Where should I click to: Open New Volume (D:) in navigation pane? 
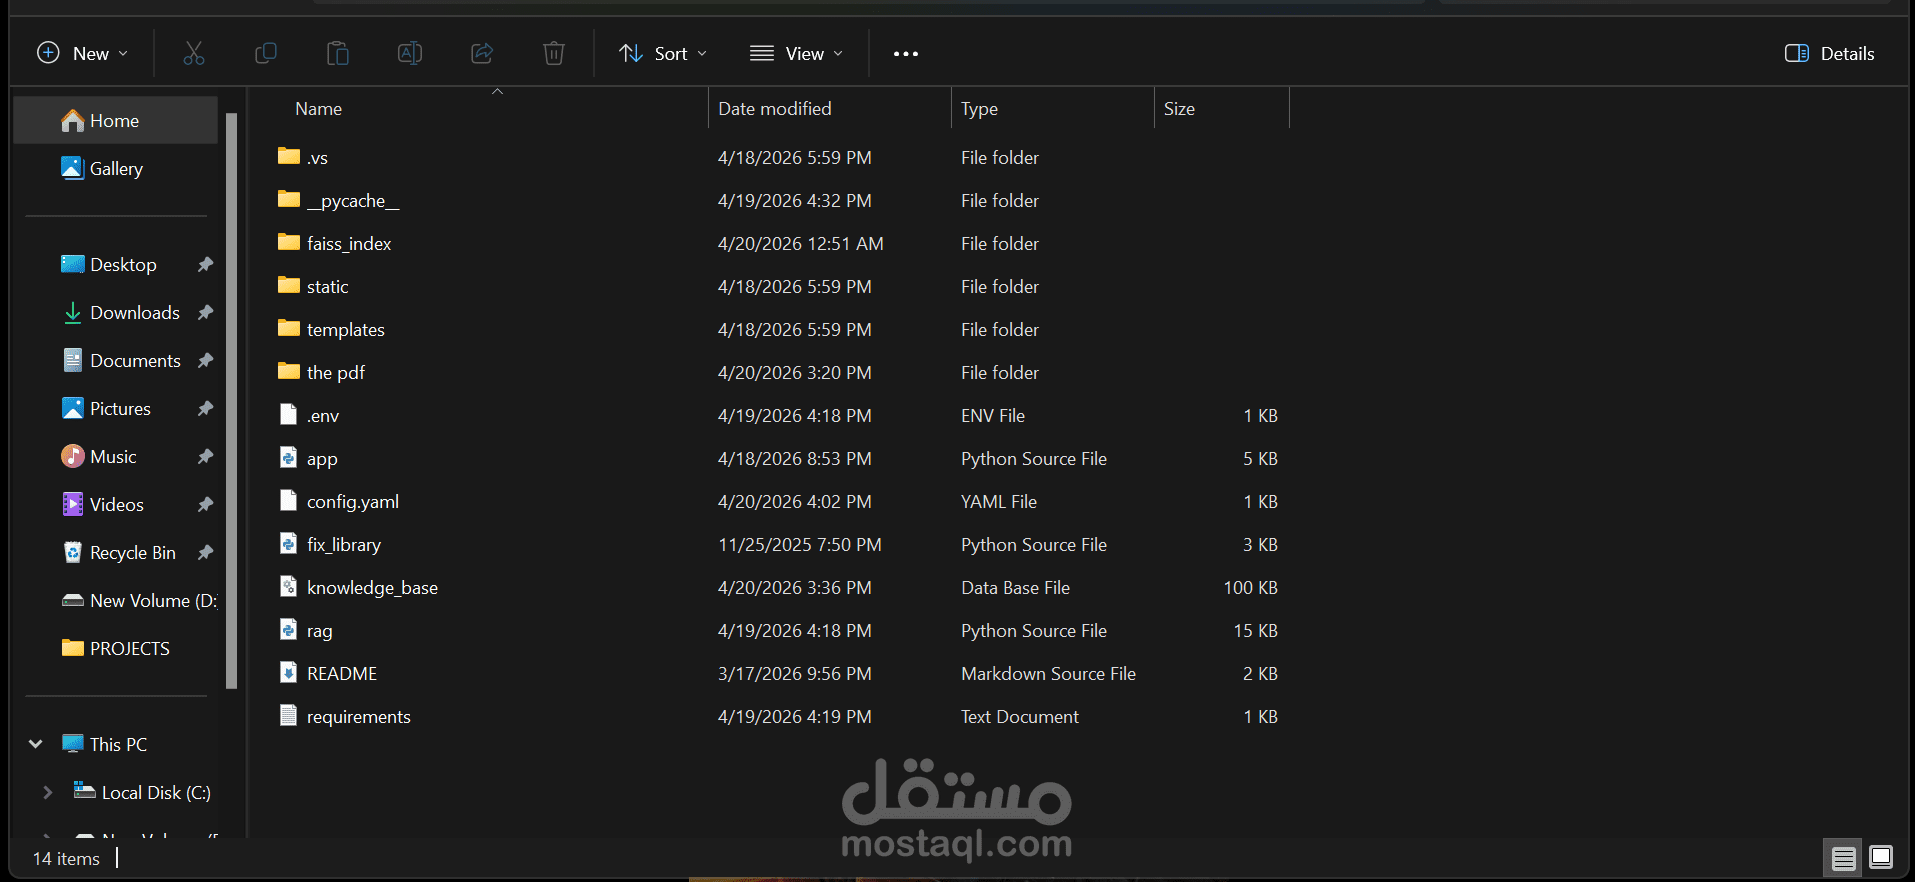139,601
